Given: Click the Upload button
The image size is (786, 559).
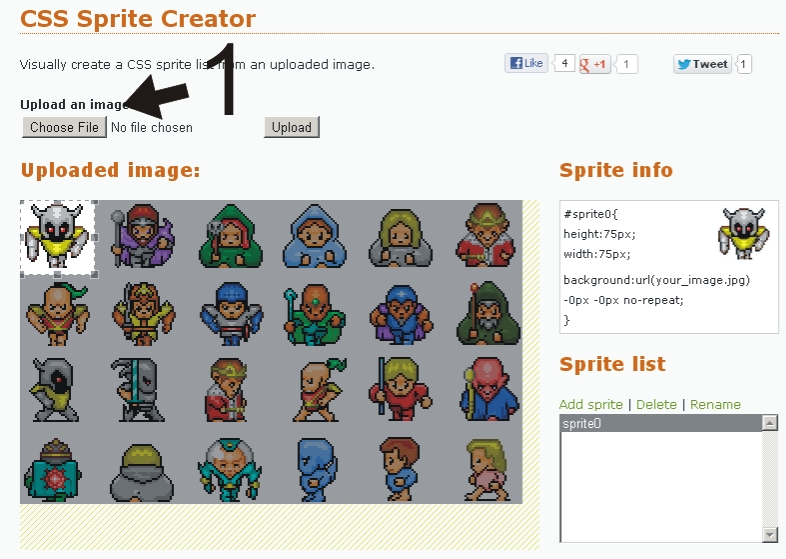Looking at the screenshot, I should click(292, 127).
